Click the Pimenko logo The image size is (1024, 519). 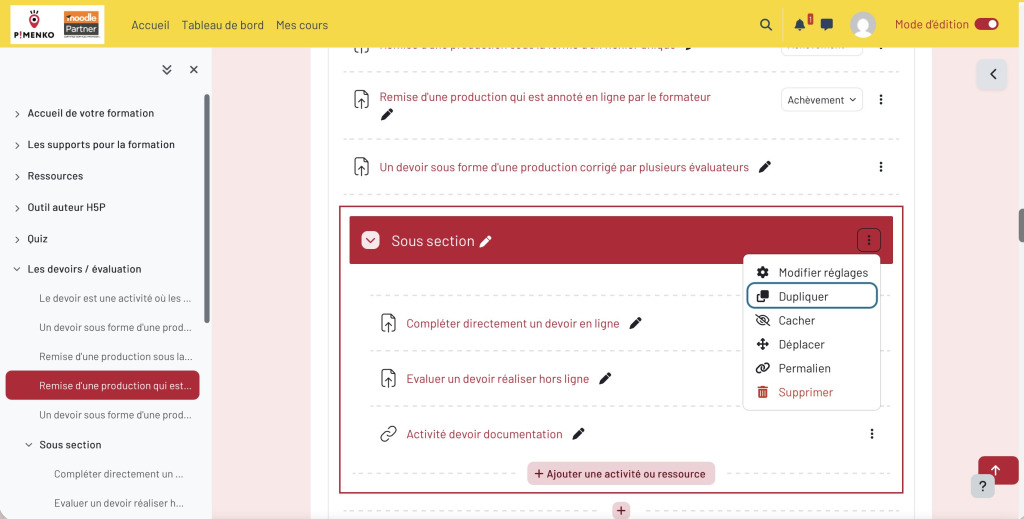tap(35, 25)
